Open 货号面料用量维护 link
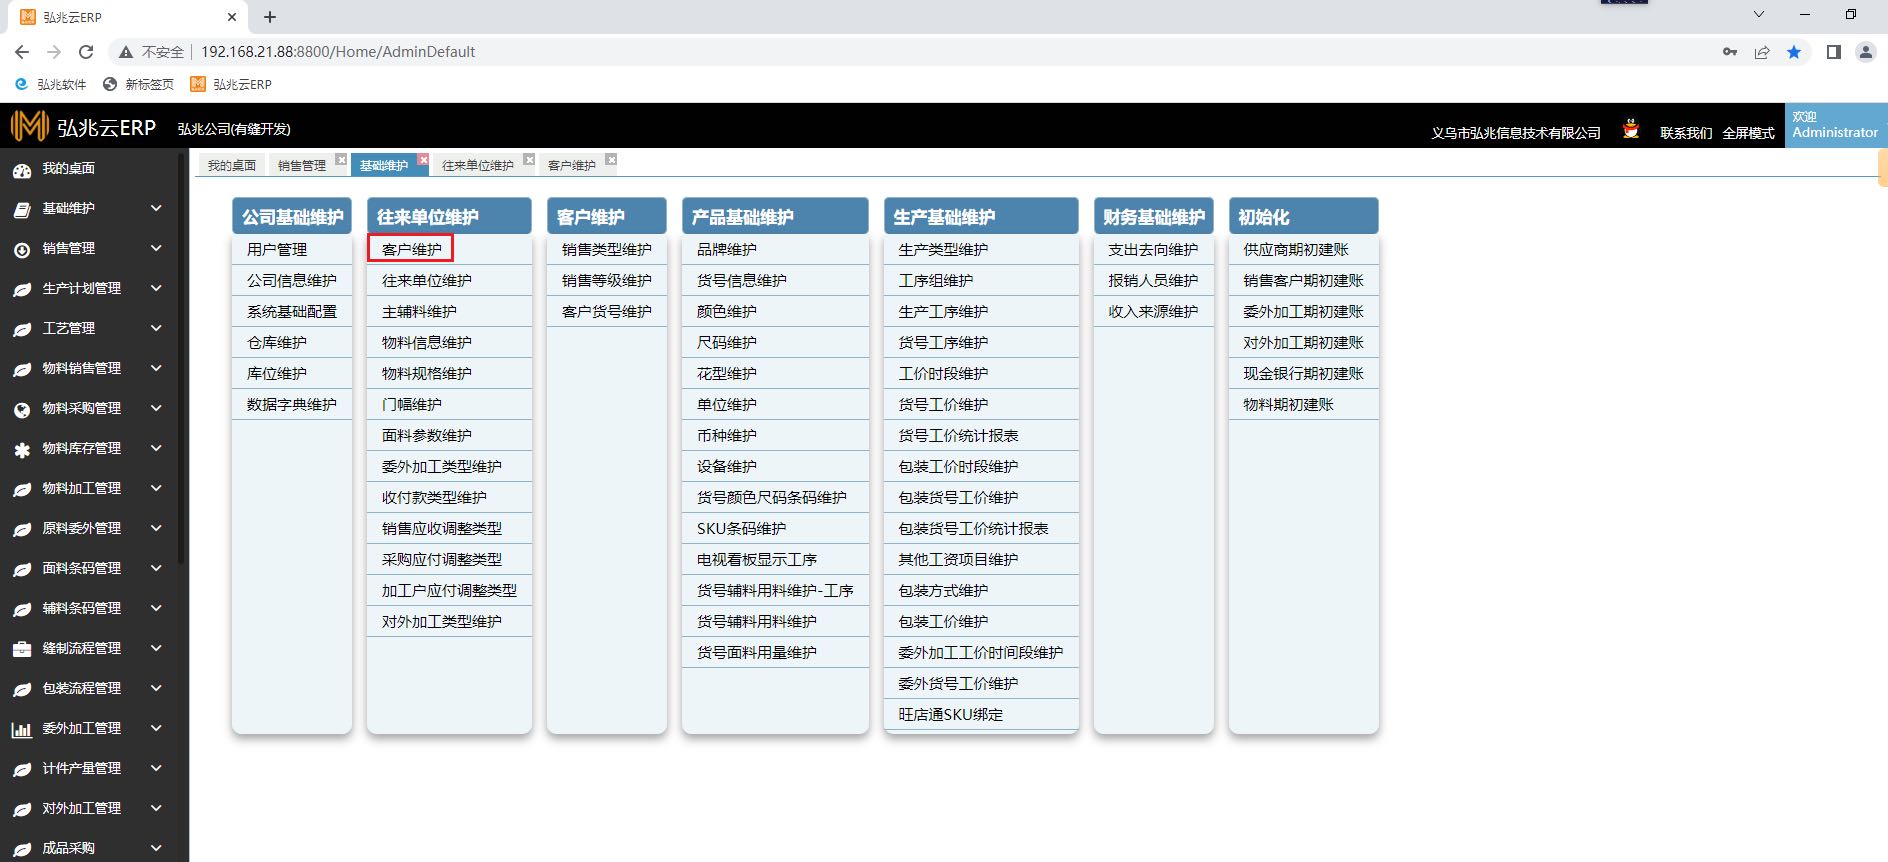Screen dimensions: 1888x862 coord(757,652)
